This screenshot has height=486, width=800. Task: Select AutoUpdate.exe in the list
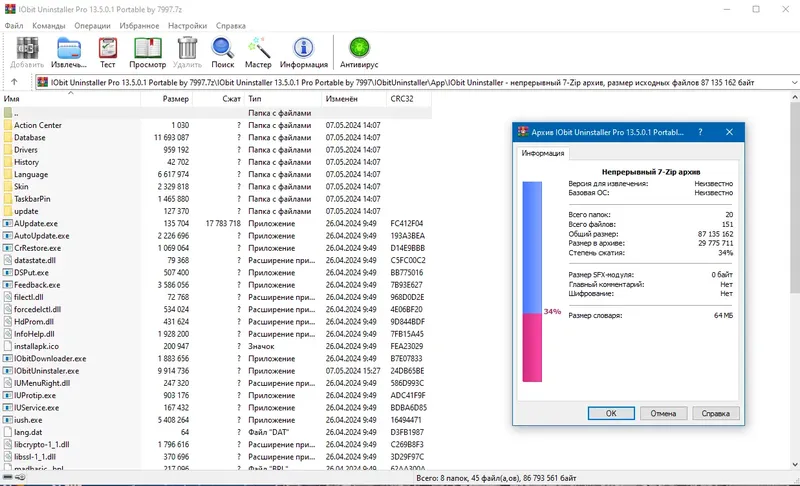pos(216,236)
